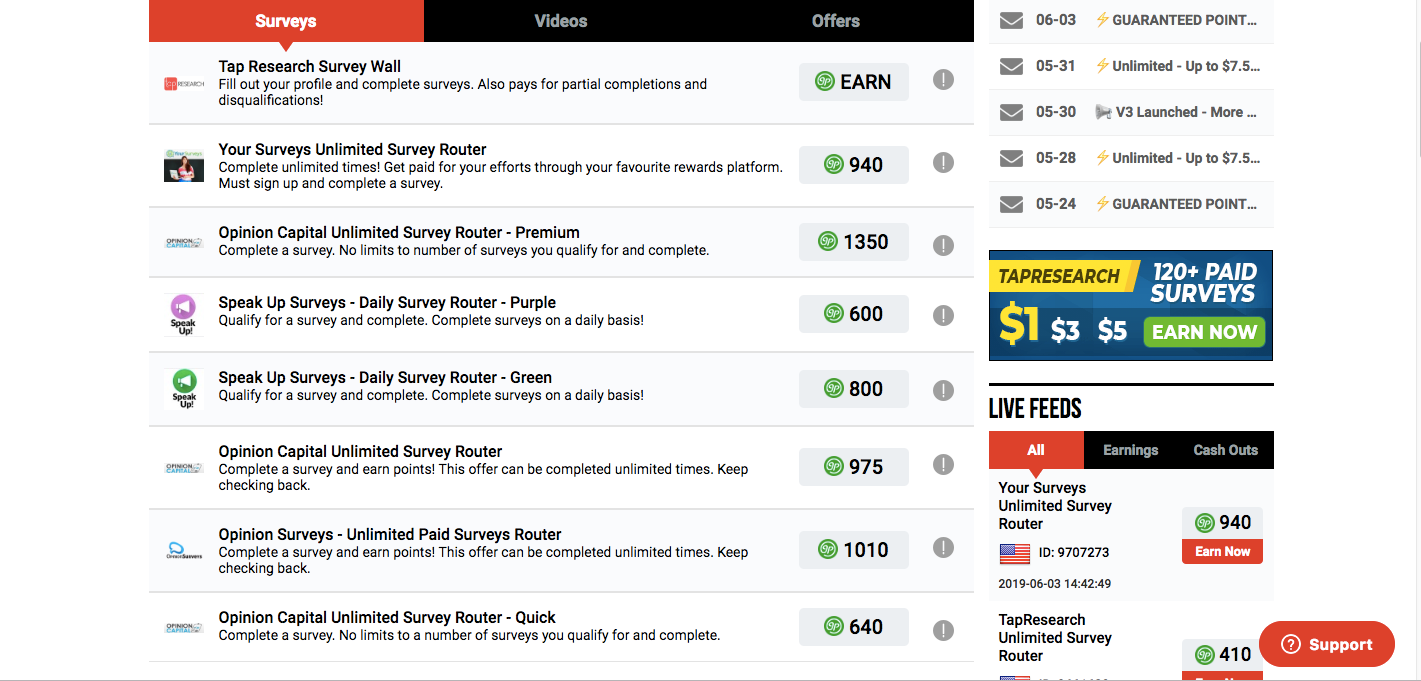This screenshot has height=681, width=1421.
Task: Click the 940 points badge in Live Feeds
Action: (x=1222, y=522)
